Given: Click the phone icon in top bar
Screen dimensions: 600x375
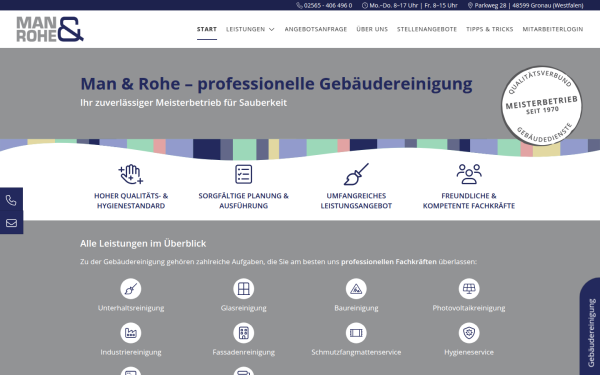Looking at the screenshot, I should pyautogui.click(x=299, y=5).
